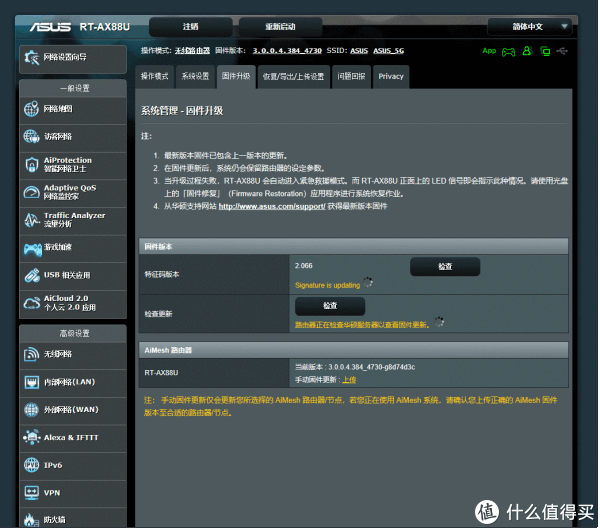600x530 pixels.
Task: Click the firmware version 3.0.0.4.384_4730 link
Action: coord(288,51)
